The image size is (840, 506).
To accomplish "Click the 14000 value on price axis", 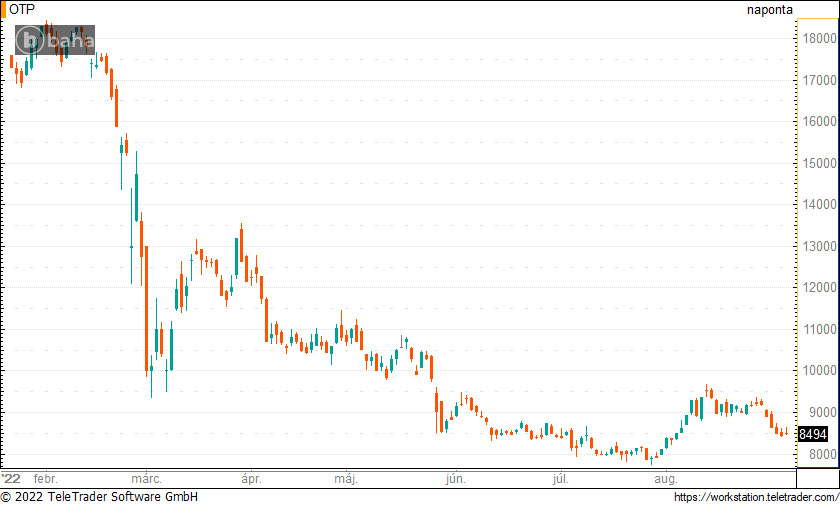I will [x=819, y=204].
